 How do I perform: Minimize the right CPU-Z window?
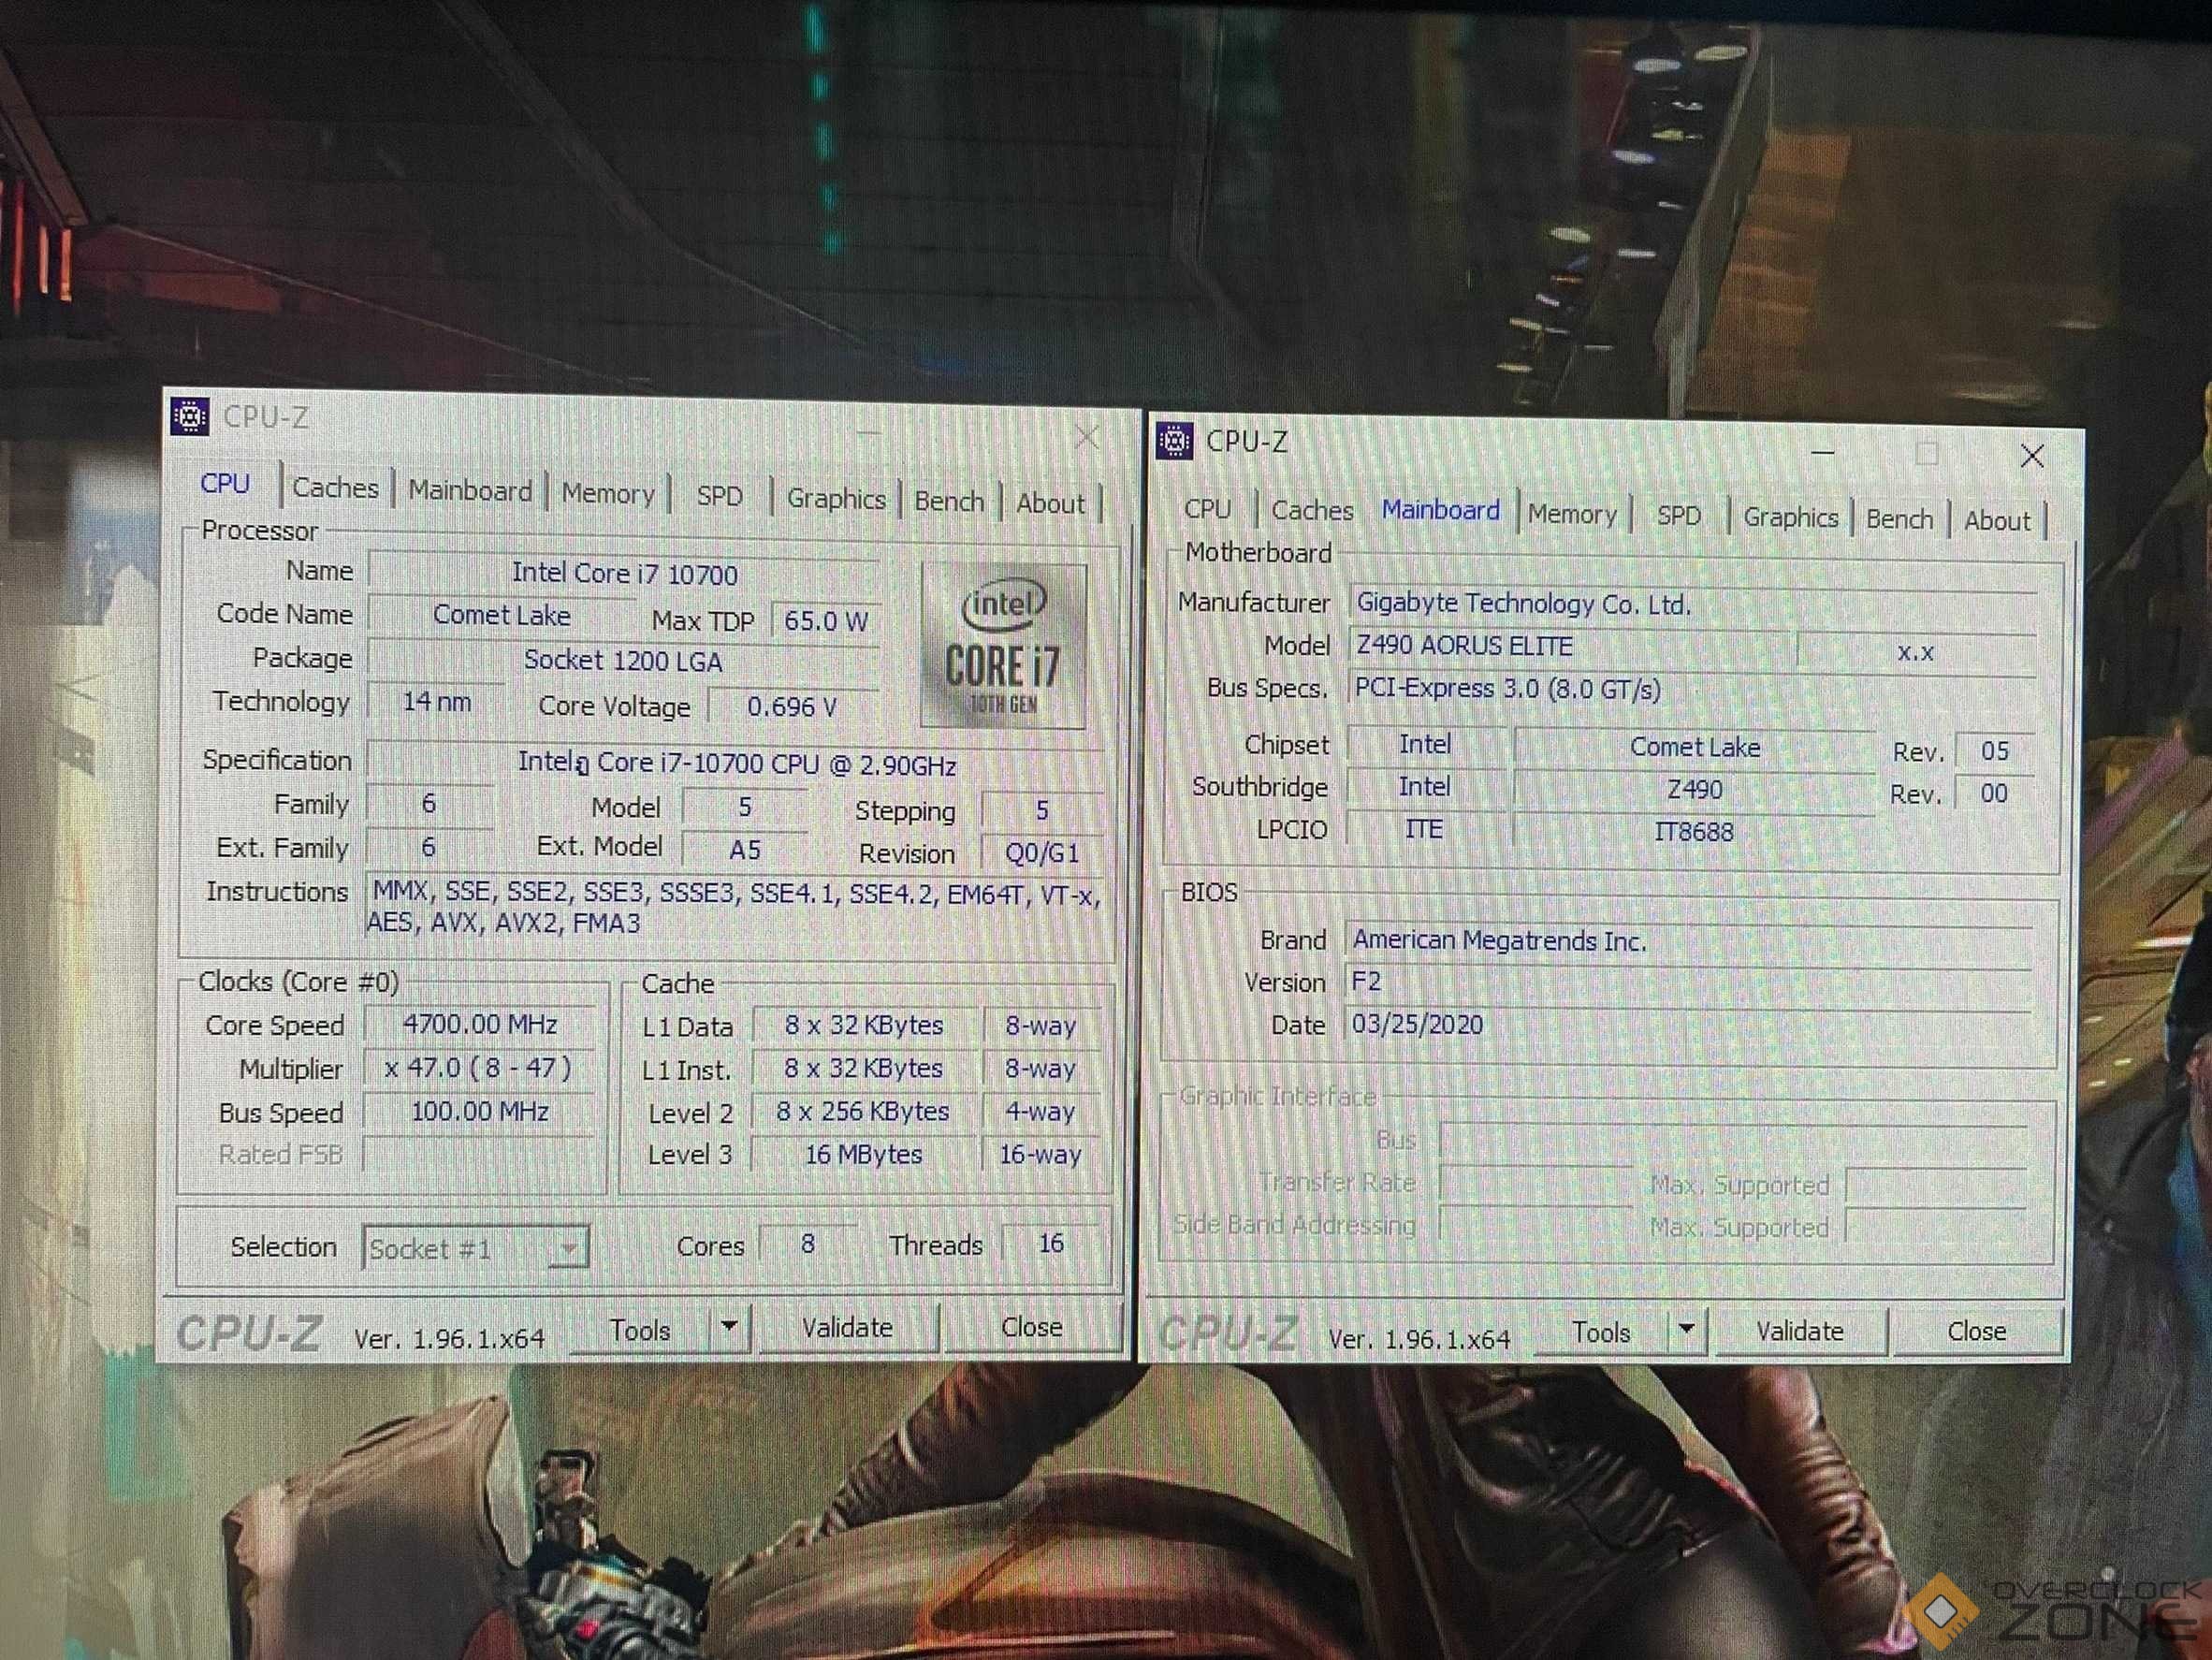(1822, 454)
